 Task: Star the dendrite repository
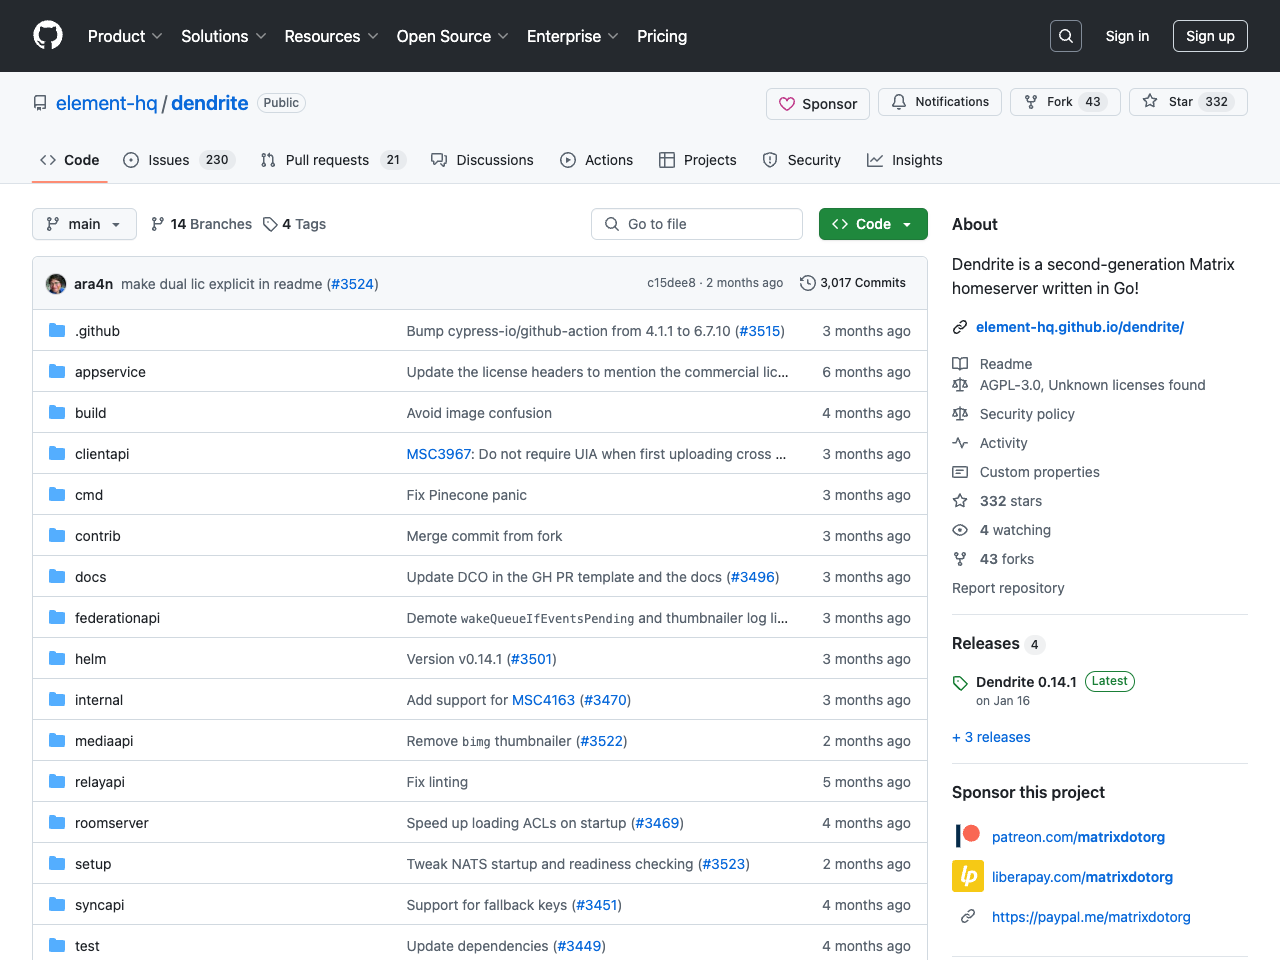point(1188,102)
